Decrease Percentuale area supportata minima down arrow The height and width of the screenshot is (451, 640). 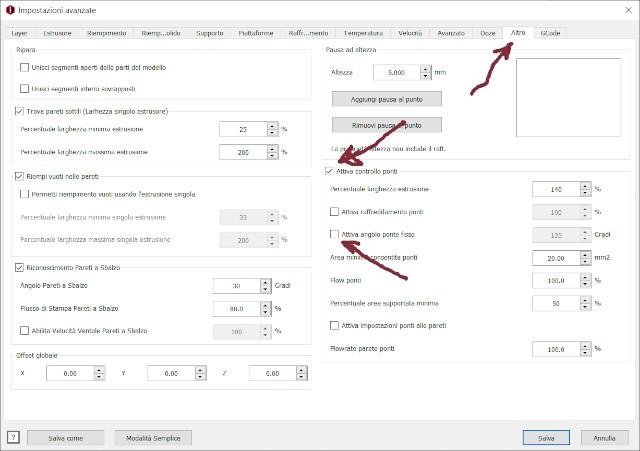(x=586, y=307)
